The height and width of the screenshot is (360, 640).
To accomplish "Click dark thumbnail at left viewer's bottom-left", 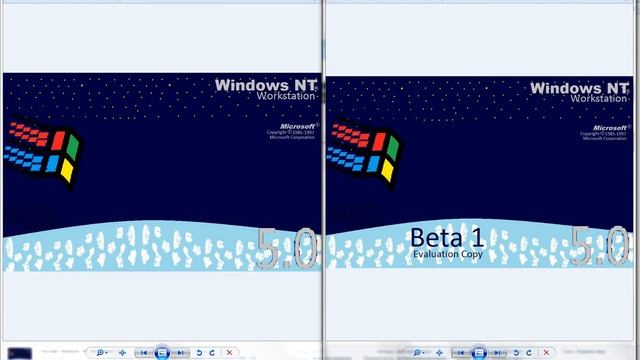I will (20, 353).
